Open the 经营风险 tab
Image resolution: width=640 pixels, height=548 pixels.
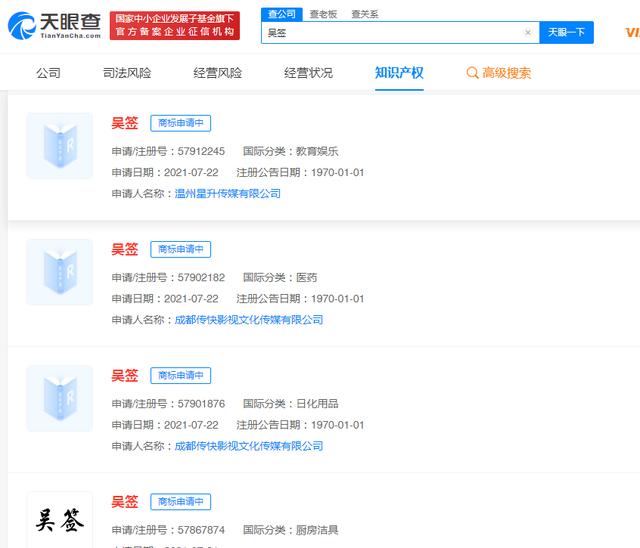click(218, 73)
